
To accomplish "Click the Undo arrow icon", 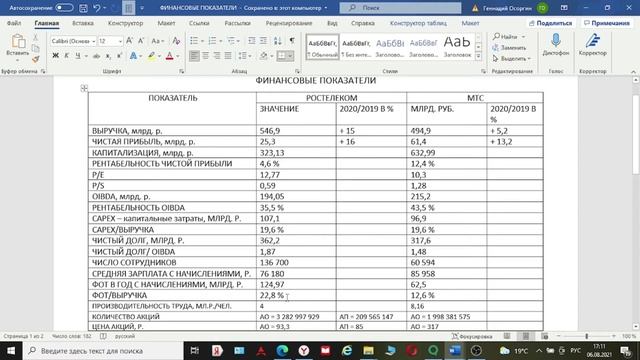I will tap(97, 8).
